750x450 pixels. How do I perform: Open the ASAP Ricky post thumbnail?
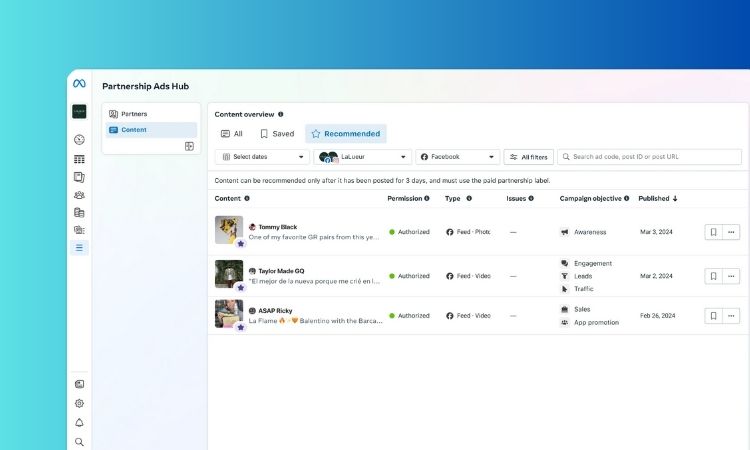click(229, 314)
